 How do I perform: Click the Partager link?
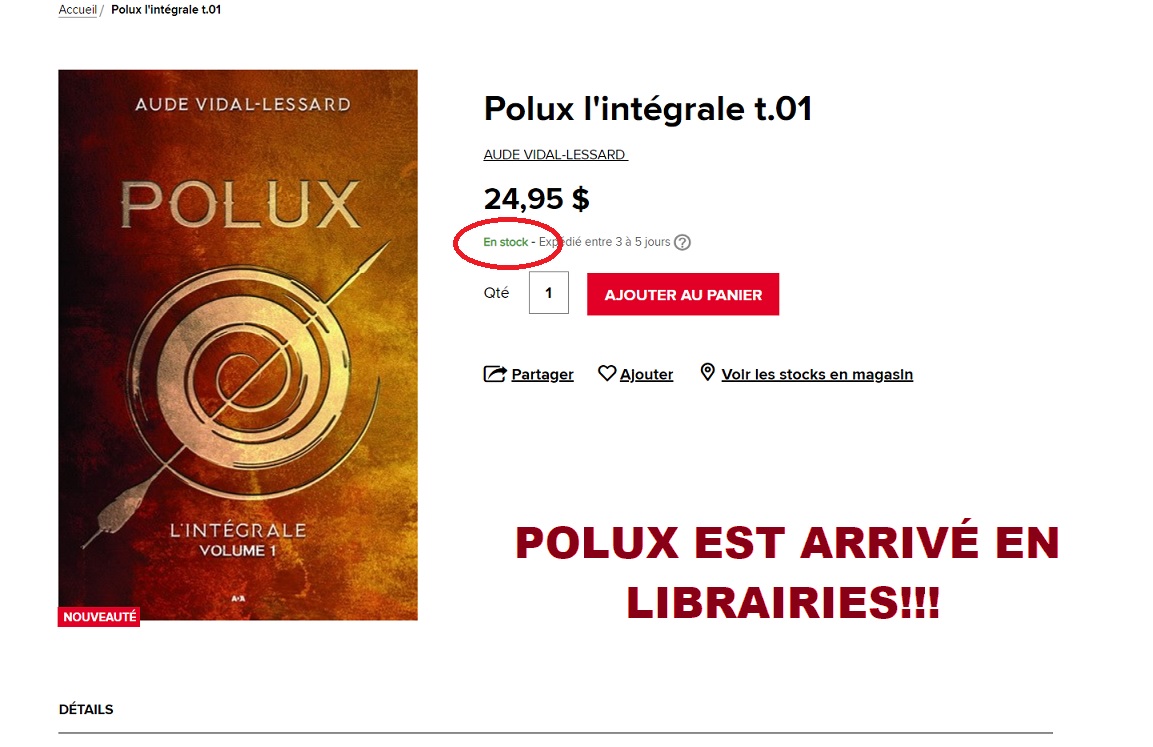[x=542, y=374]
